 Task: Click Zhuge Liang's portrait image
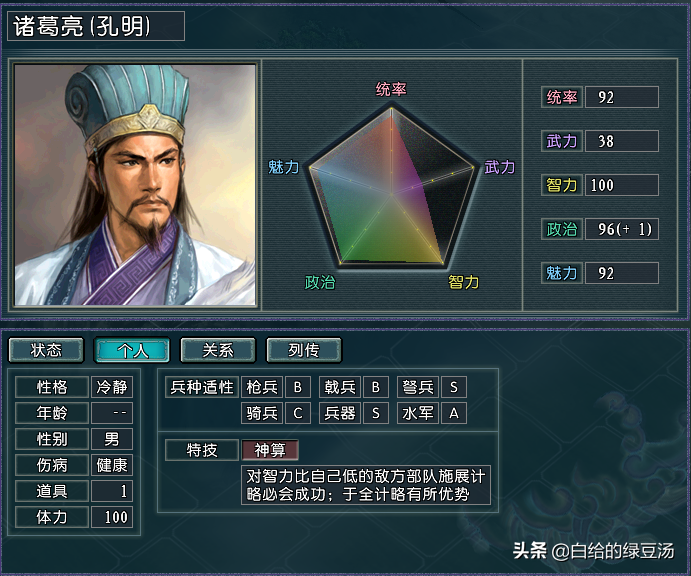pyautogui.click(x=135, y=185)
